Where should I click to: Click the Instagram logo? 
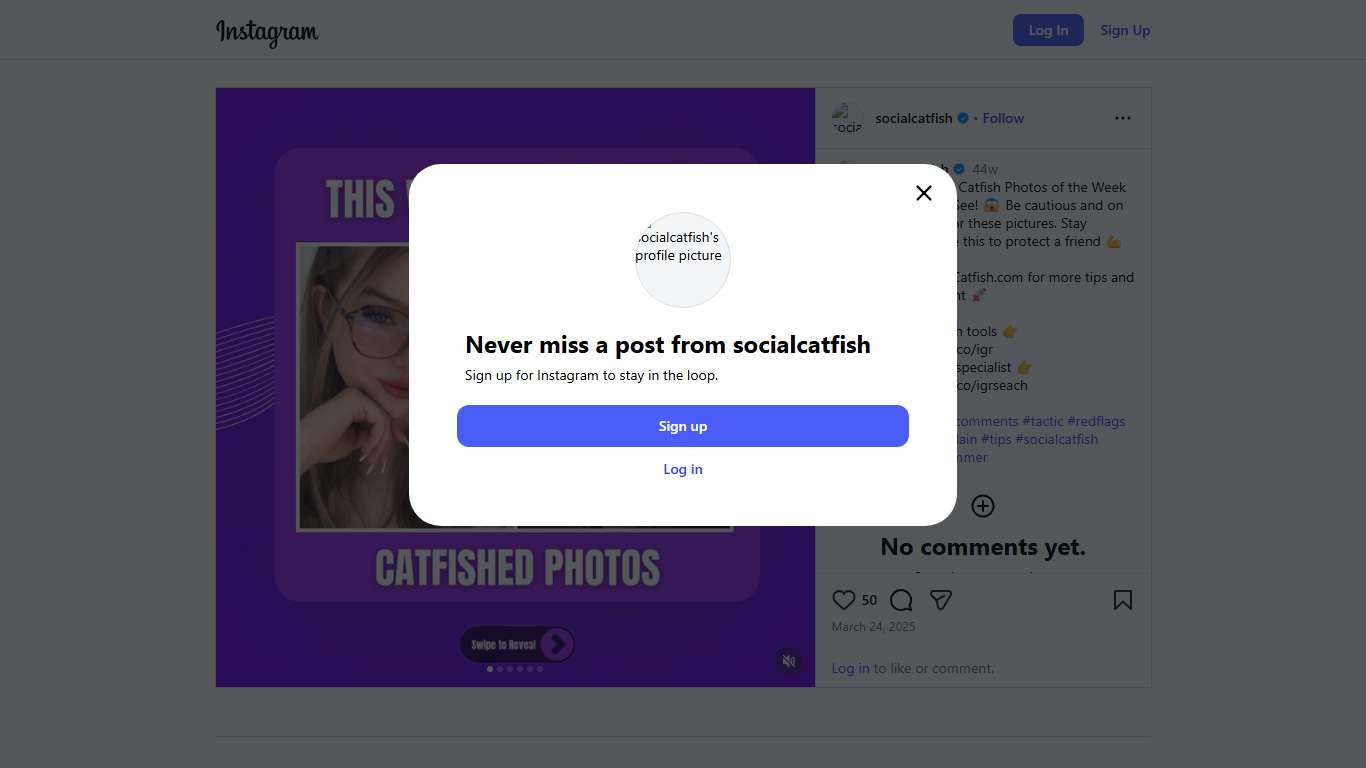[x=267, y=31]
